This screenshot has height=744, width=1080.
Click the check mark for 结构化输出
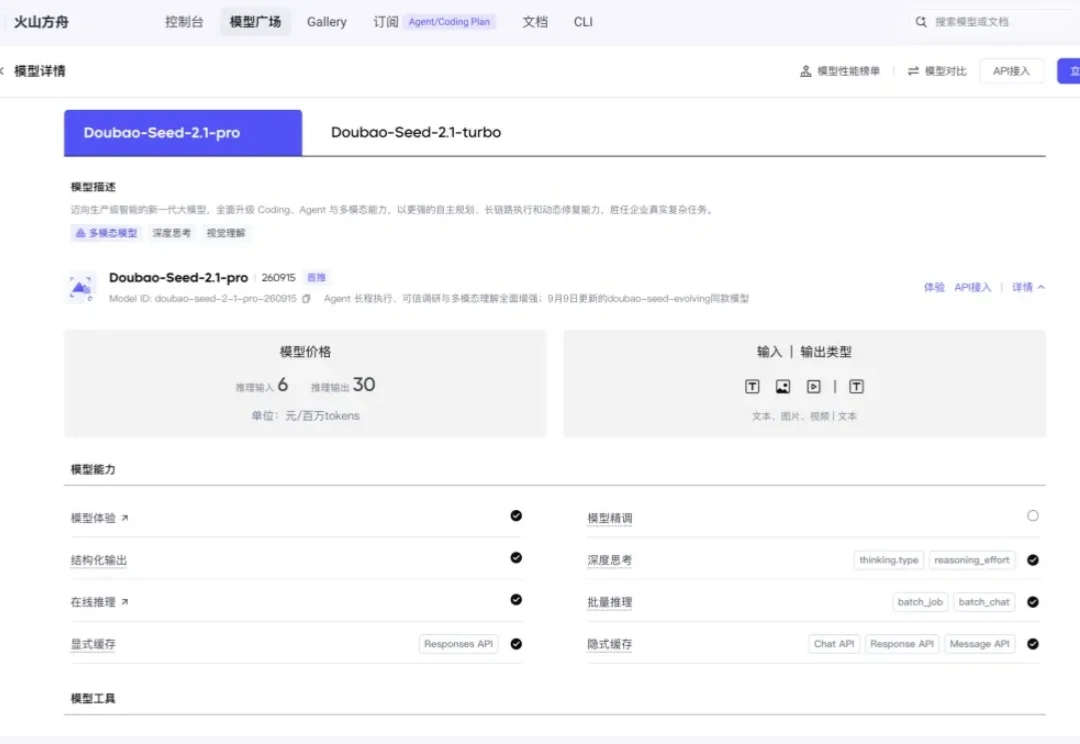516,557
